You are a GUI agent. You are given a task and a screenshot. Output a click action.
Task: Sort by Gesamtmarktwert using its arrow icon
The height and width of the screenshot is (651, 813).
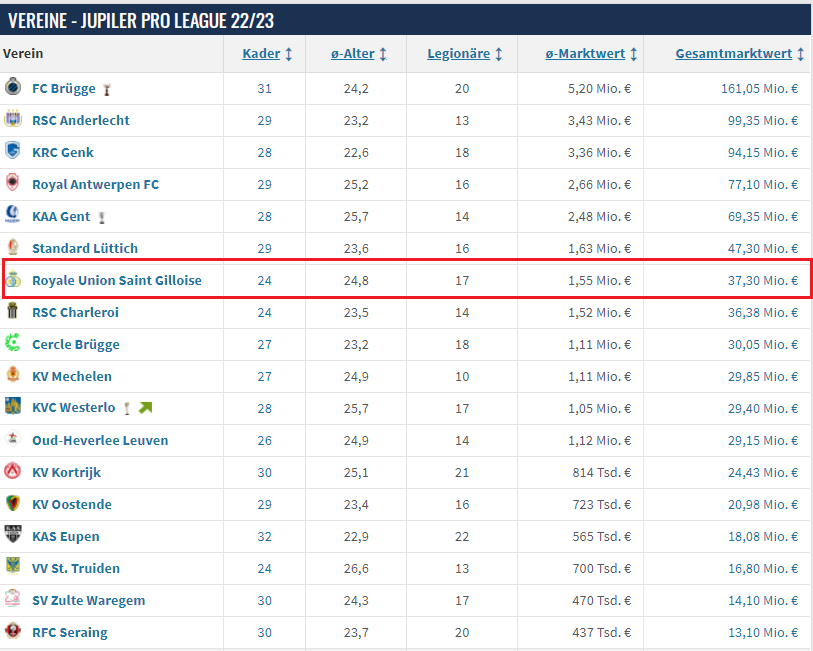point(801,54)
